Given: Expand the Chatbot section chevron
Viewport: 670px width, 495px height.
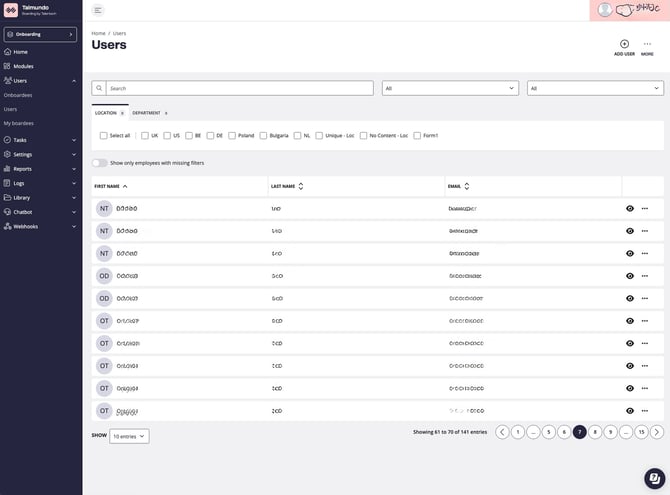Looking at the screenshot, I should pyautogui.click(x=74, y=212).
